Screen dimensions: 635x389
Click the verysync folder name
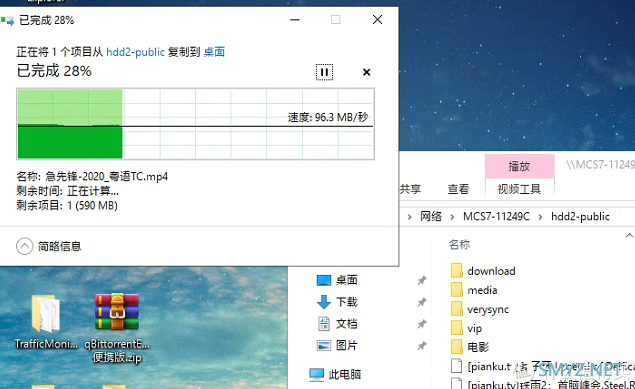488,310
